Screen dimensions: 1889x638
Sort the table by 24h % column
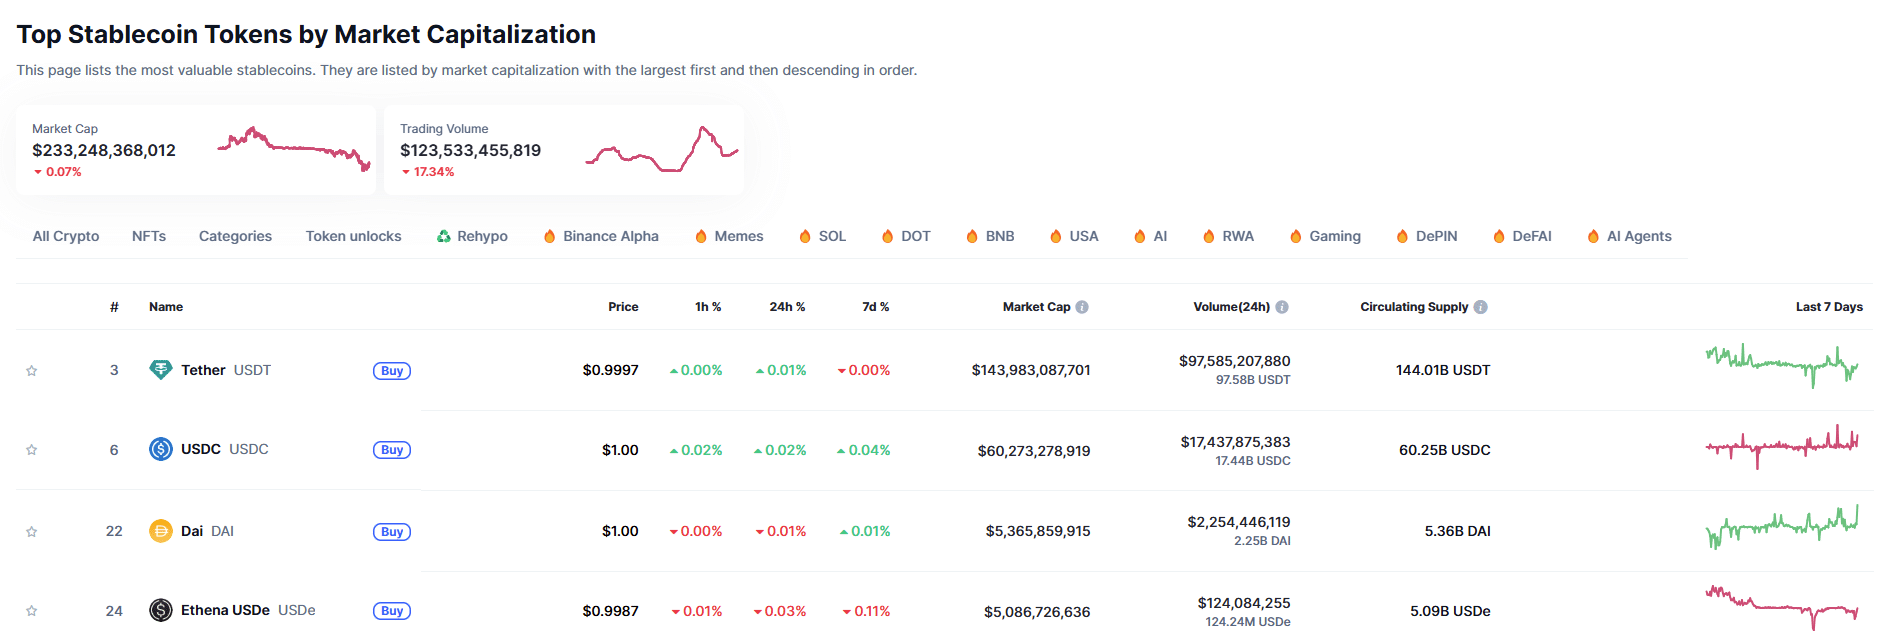tap(787, 307)
